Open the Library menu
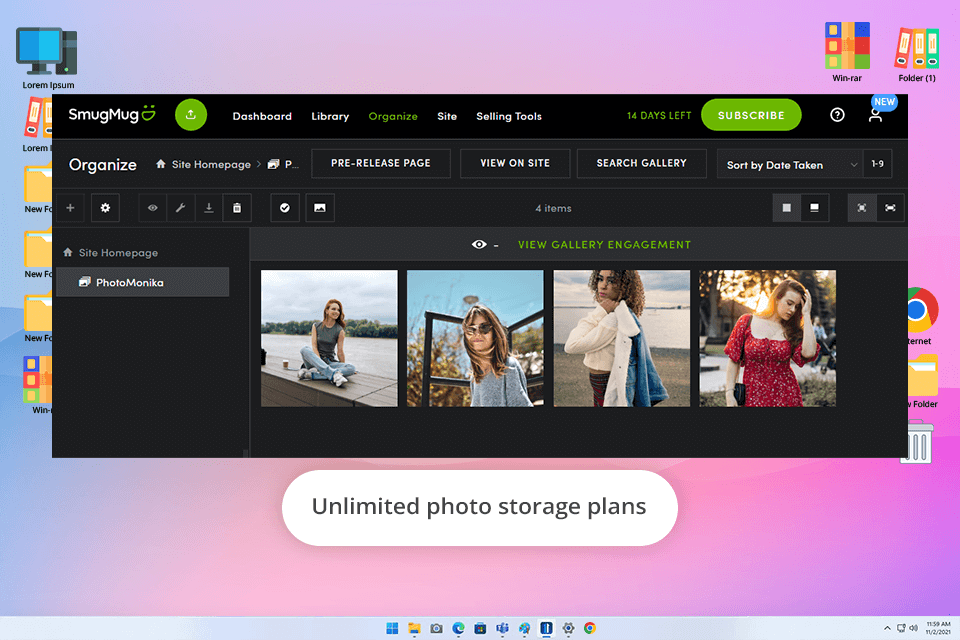This screenshot has width=960, height=640. click(330, 116)
